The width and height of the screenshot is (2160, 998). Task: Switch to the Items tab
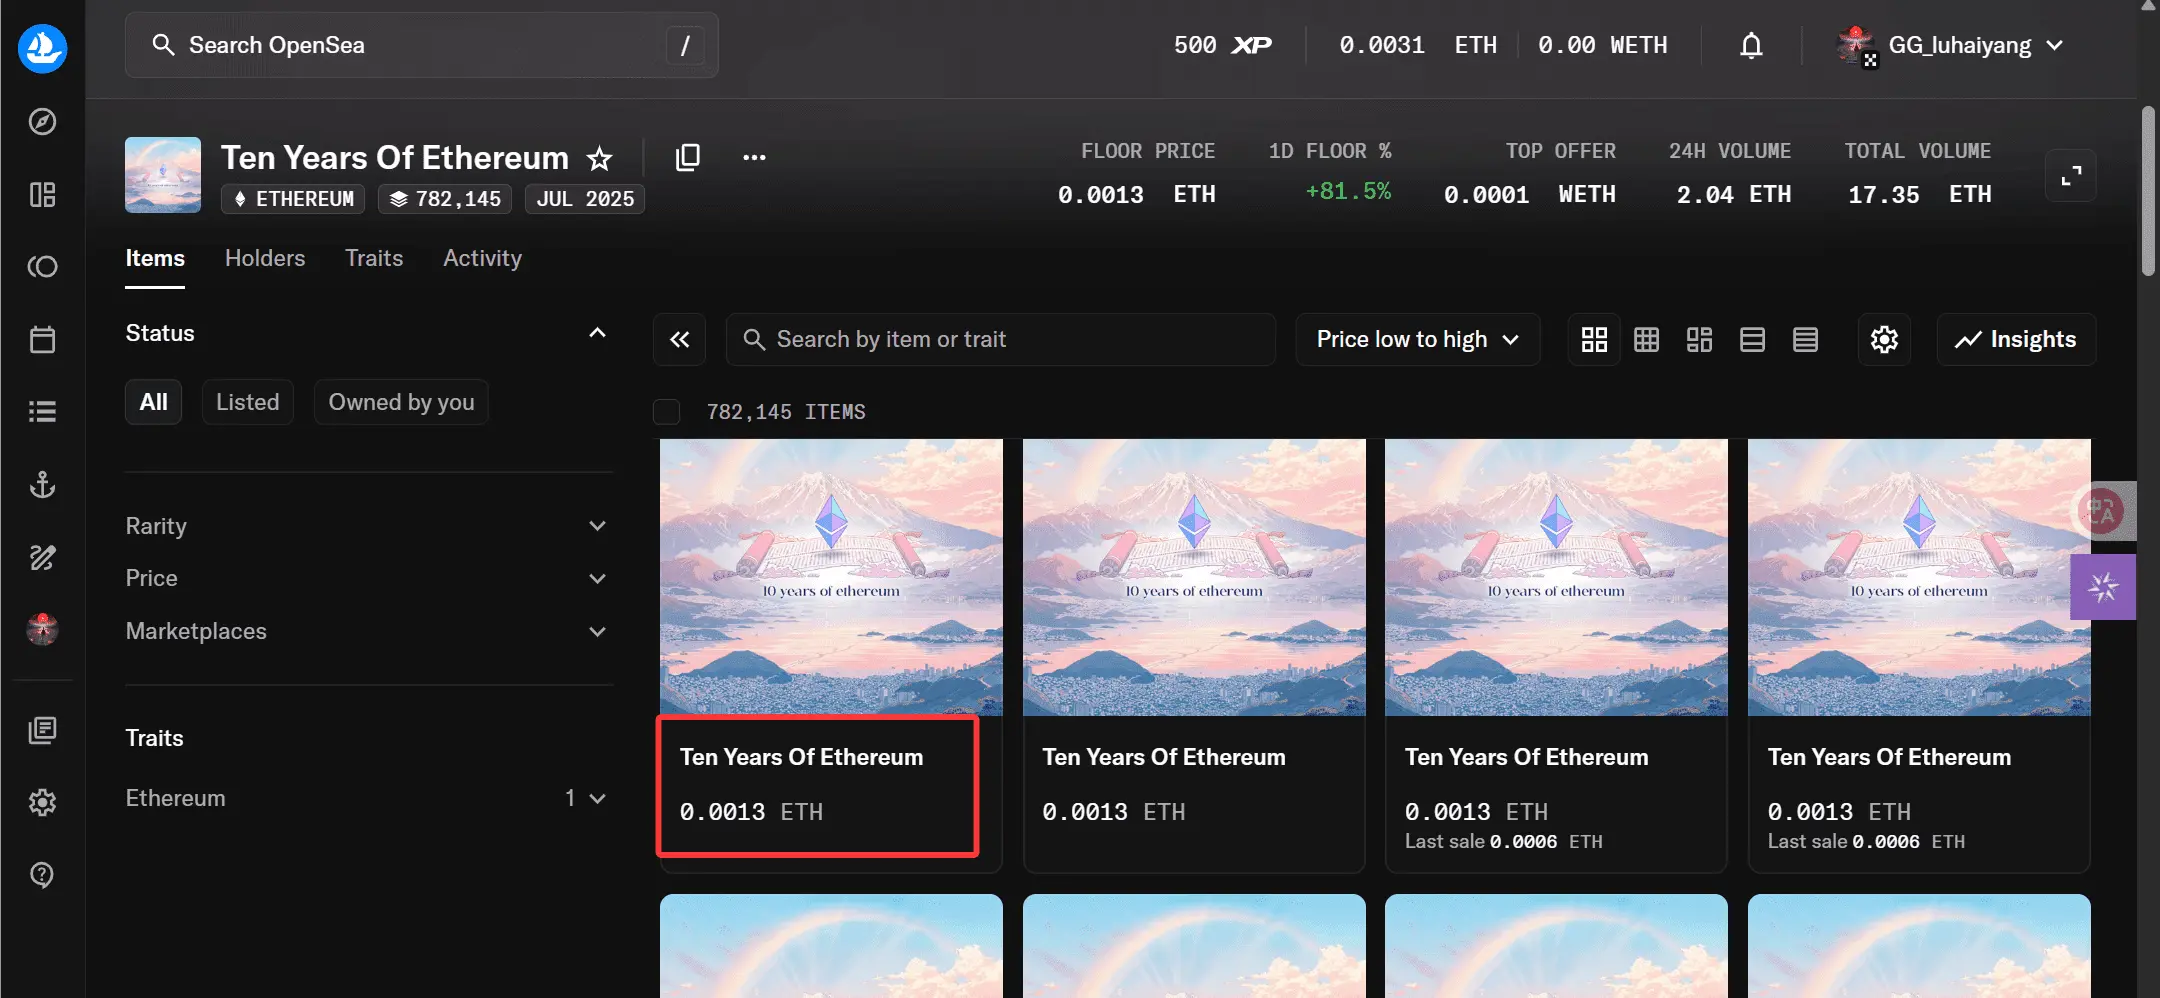pyautogui.click(x=155, y=258)
